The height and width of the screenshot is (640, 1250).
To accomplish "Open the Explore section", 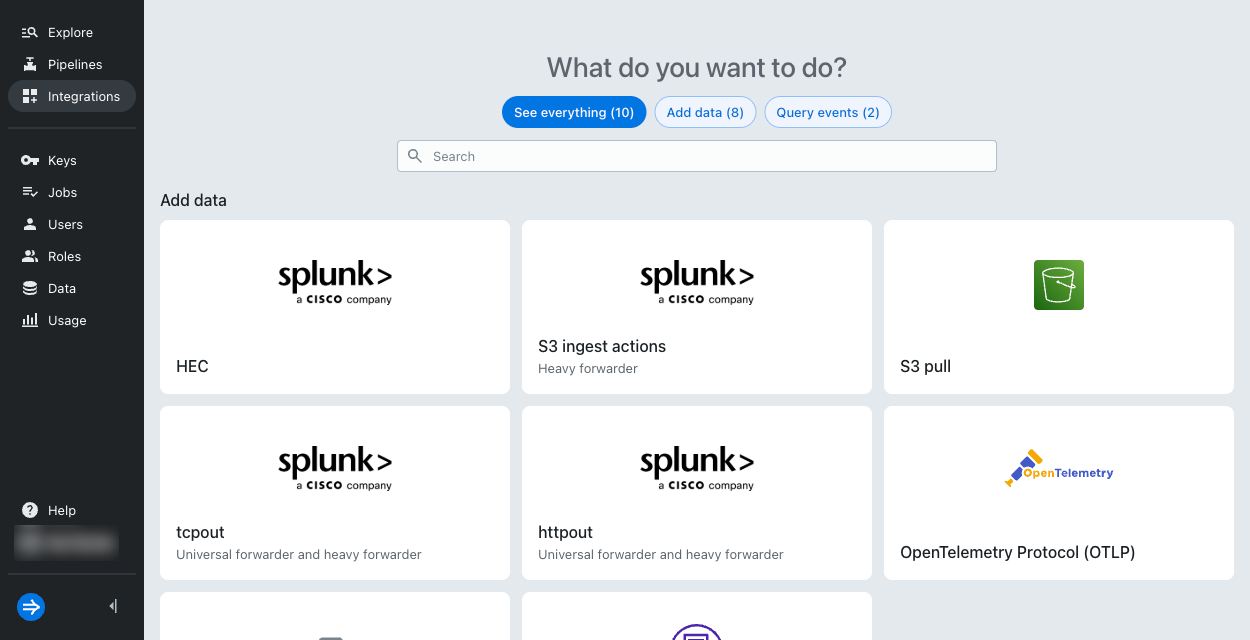I will point(72,32).
